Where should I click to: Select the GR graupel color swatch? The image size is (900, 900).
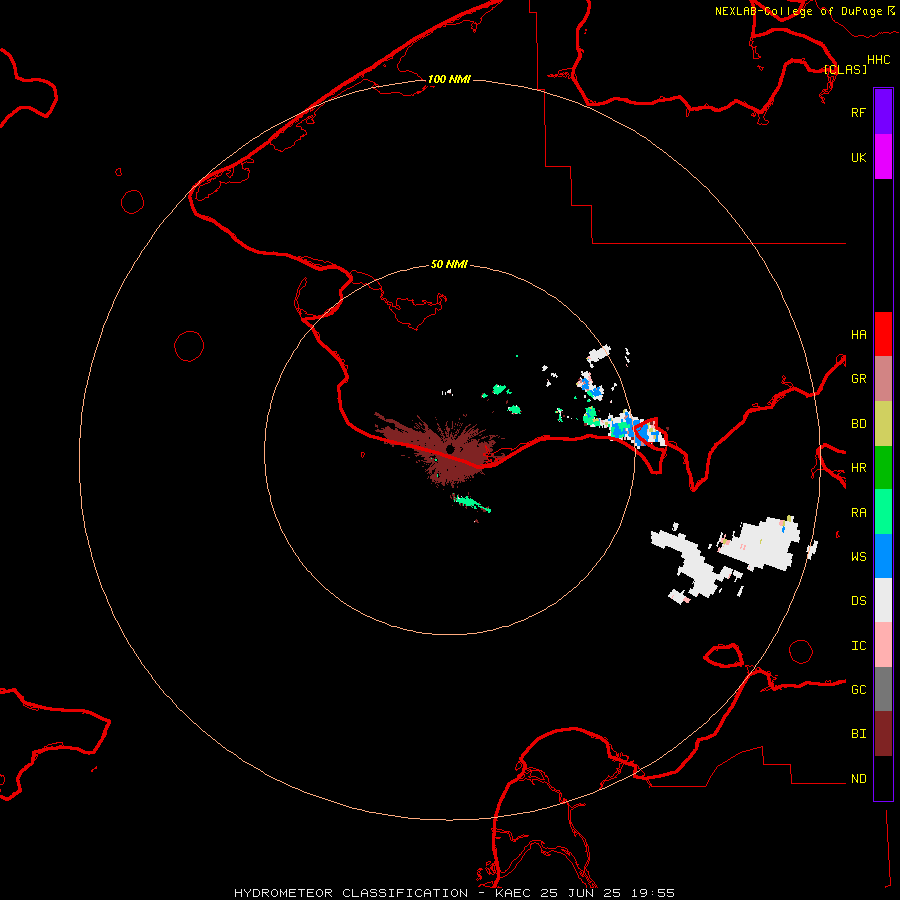[883, 379]
